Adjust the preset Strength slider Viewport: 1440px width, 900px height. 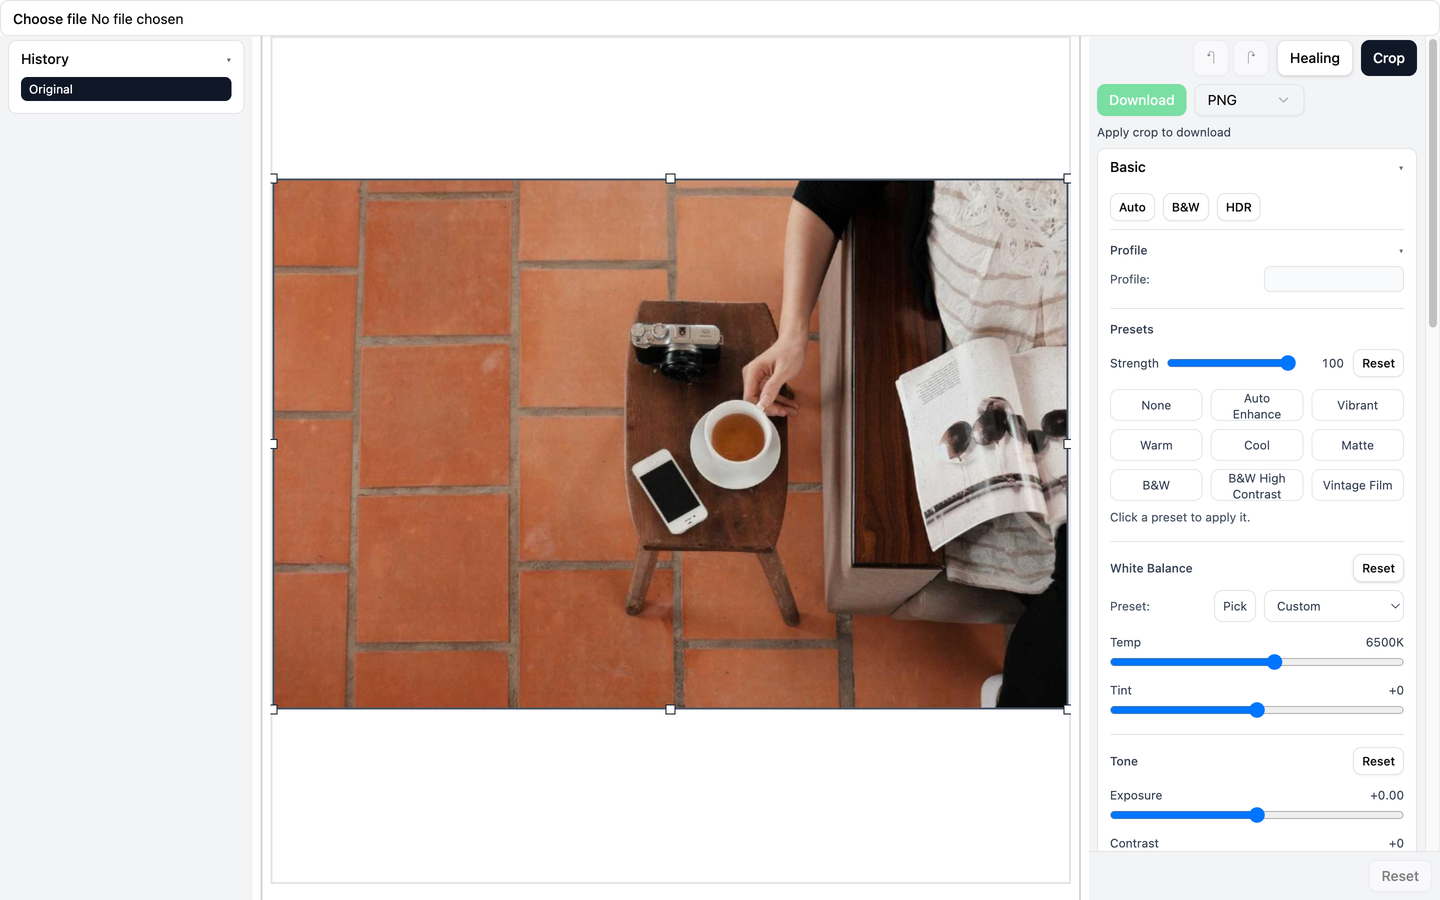point(1231,363)
